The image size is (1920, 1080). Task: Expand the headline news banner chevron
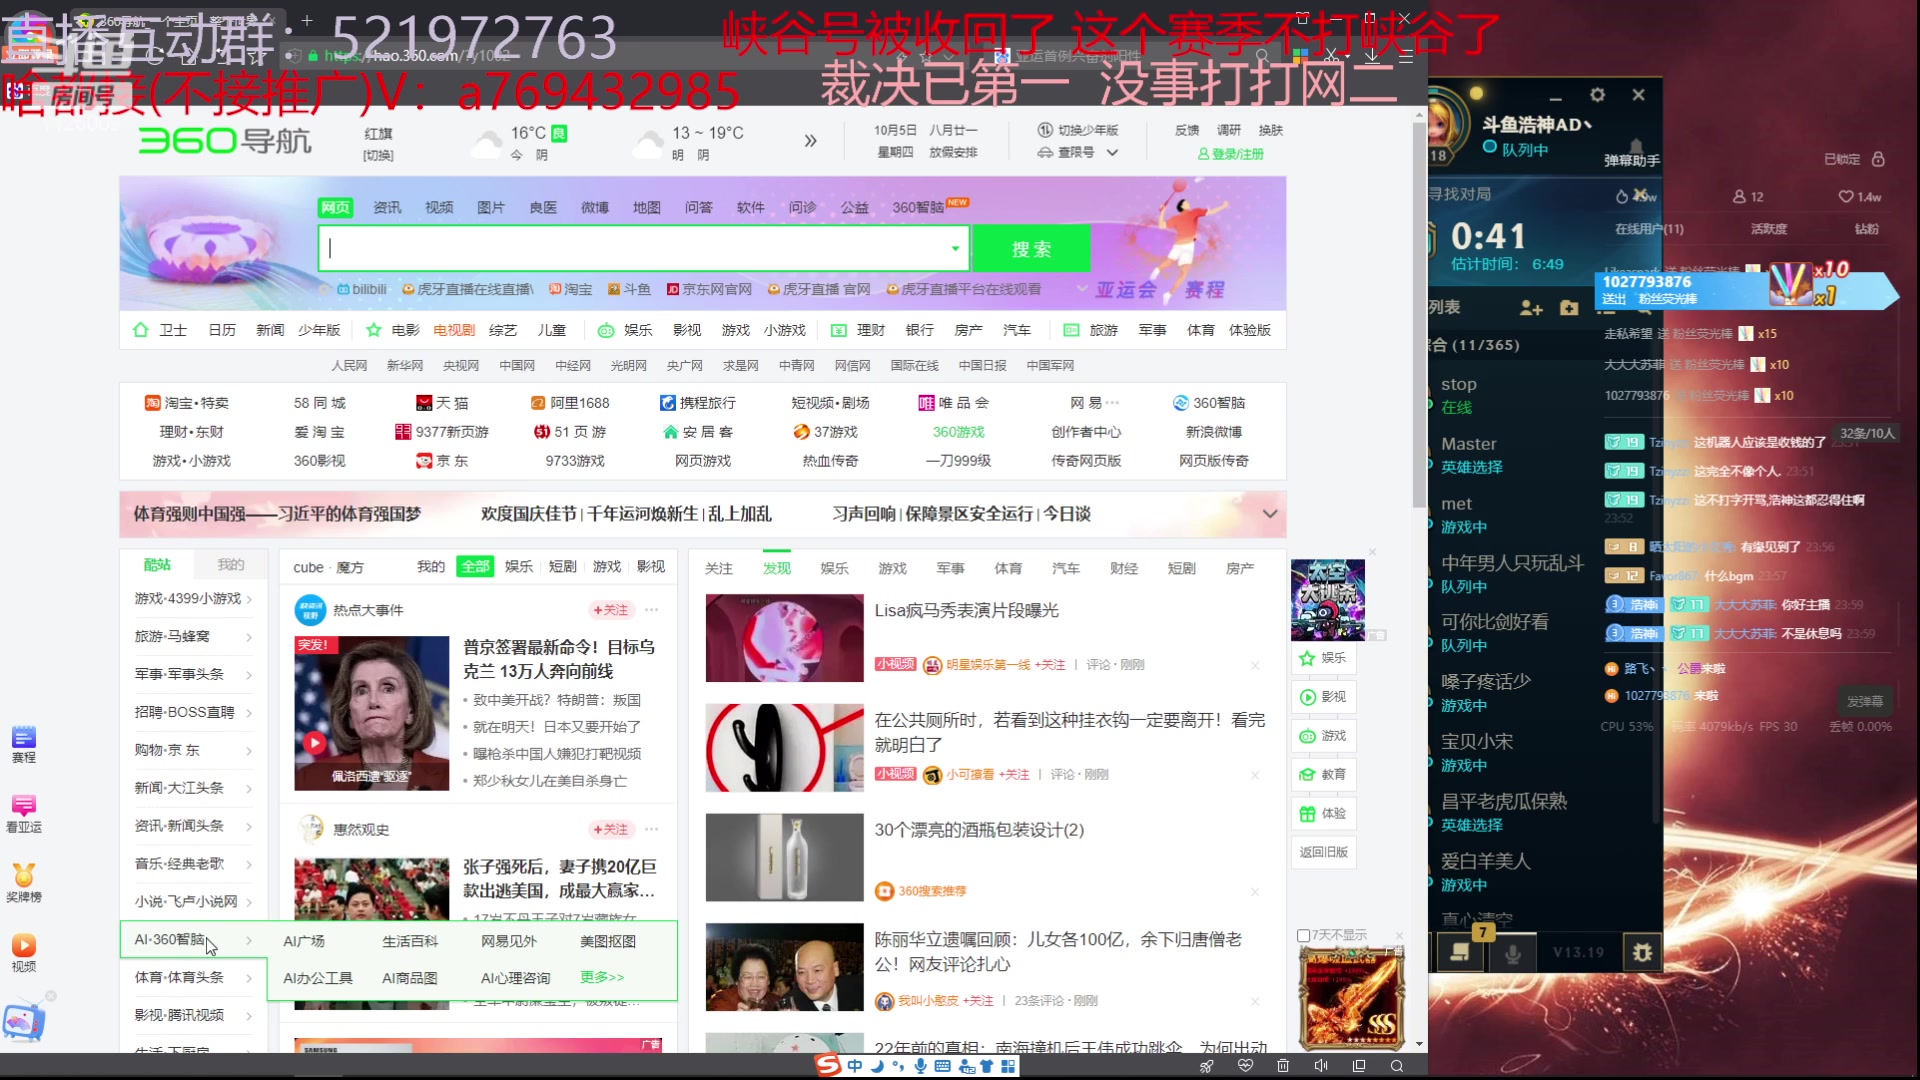point(1270,514)
